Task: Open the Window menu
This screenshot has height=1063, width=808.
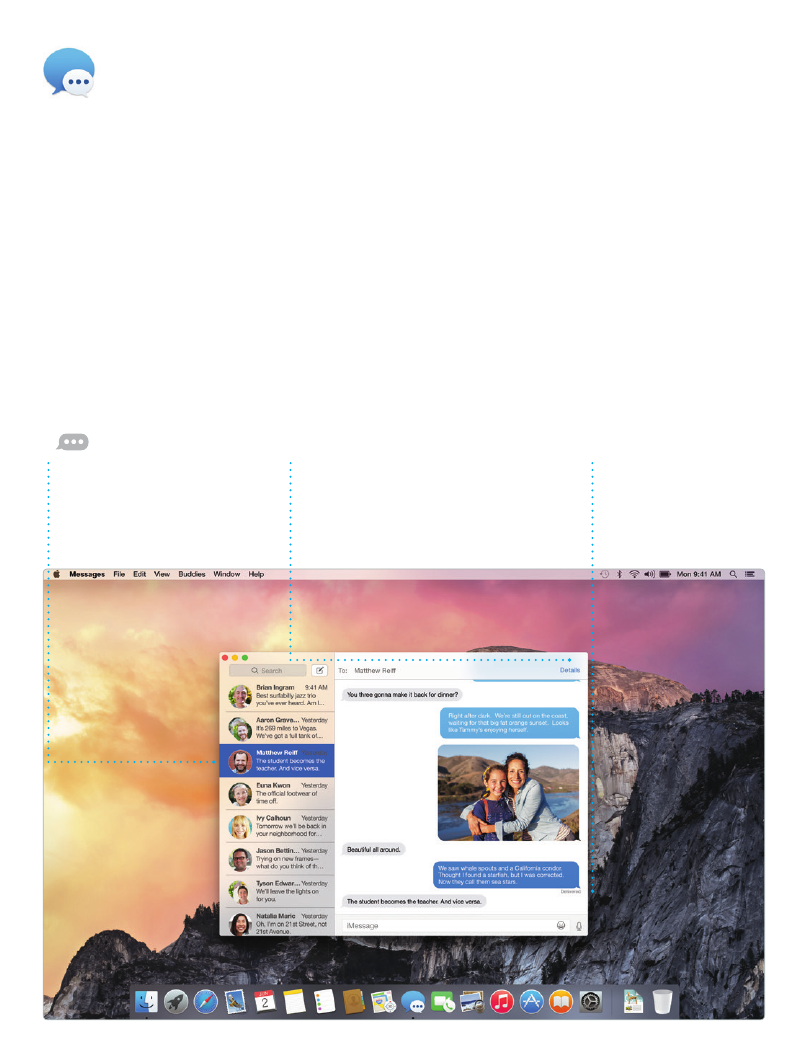Action: 226,574
